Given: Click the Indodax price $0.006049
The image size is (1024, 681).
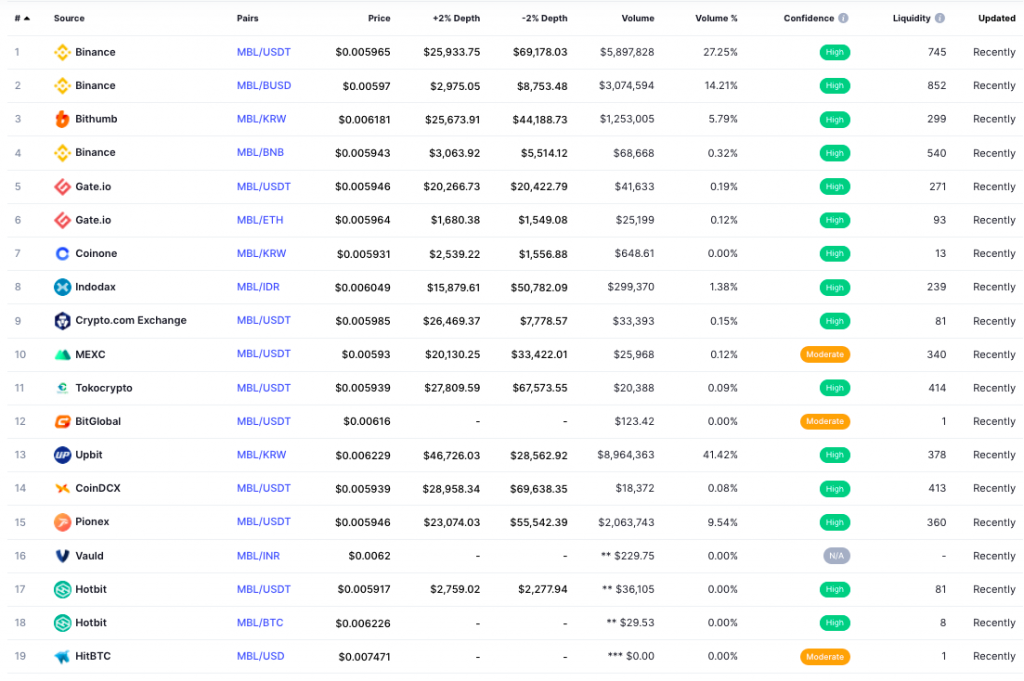Looking at the screenshot, I should tap(362, 287).
